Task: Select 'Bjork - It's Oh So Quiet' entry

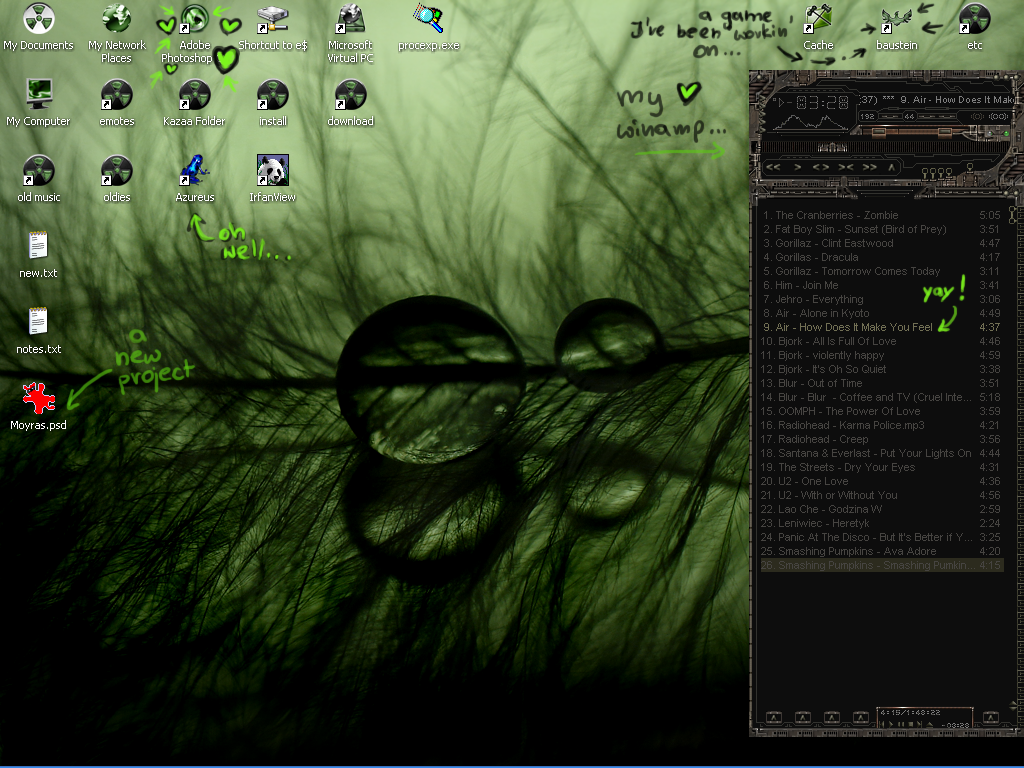Action: click(882, 369)
